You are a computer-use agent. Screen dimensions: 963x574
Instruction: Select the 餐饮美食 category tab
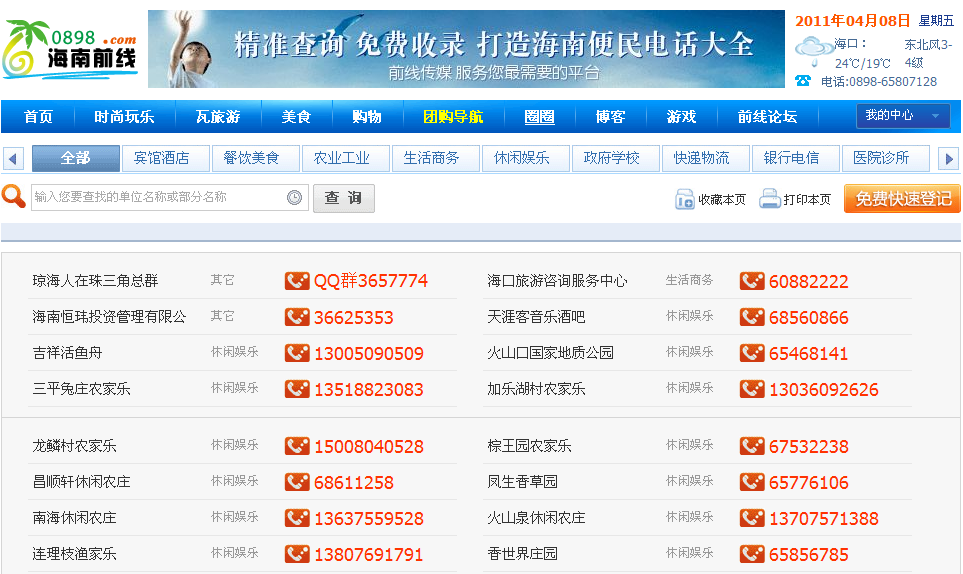point(255,158)
